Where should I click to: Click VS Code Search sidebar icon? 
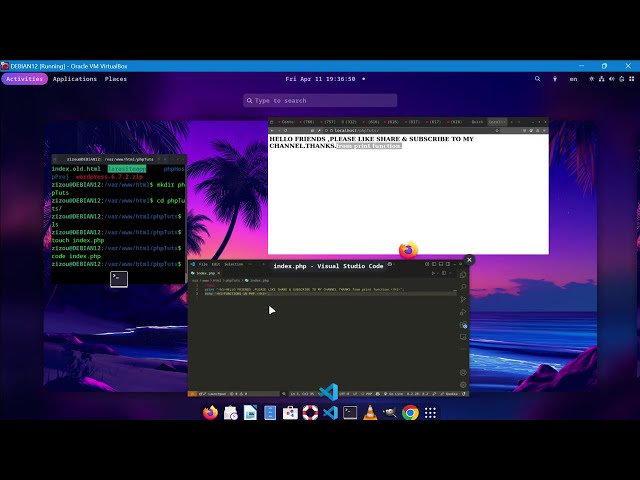(x=463, y=287)
